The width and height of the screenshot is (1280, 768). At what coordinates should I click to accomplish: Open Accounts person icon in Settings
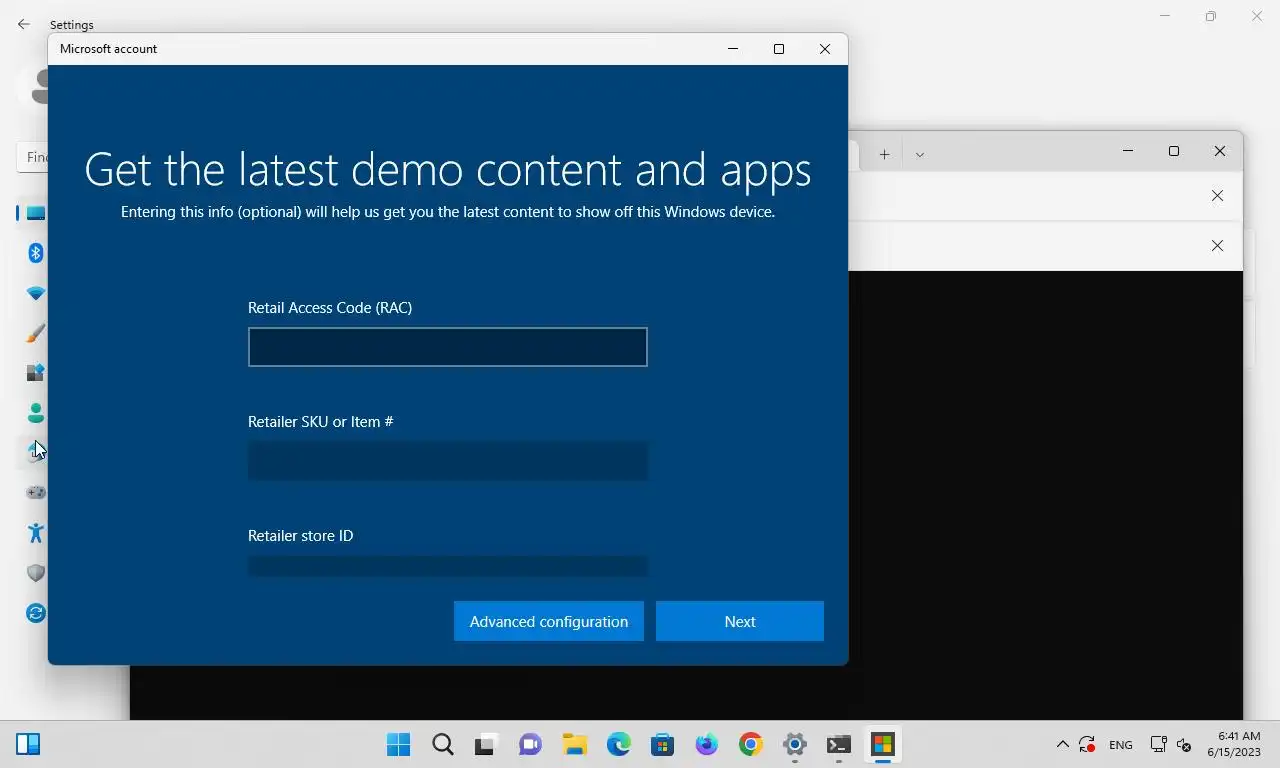36,413
